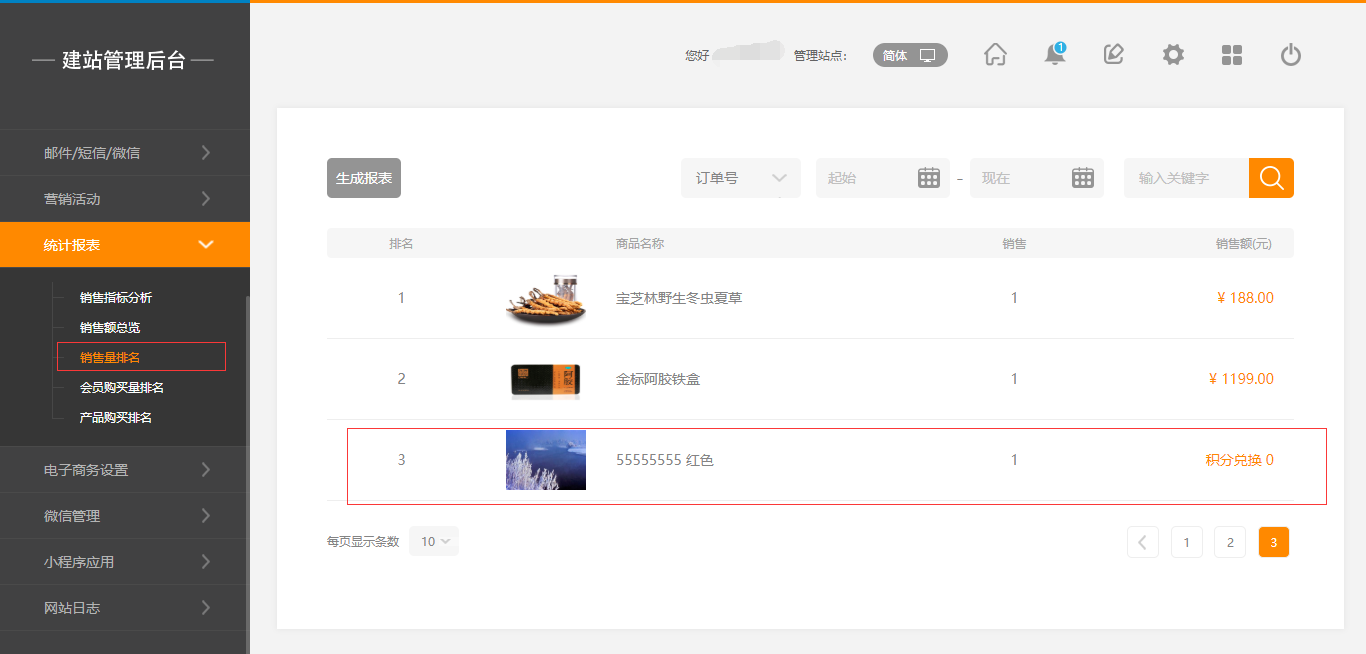
Task: Select 会员购买量排名 submenu item
Action: pos(122,388)
